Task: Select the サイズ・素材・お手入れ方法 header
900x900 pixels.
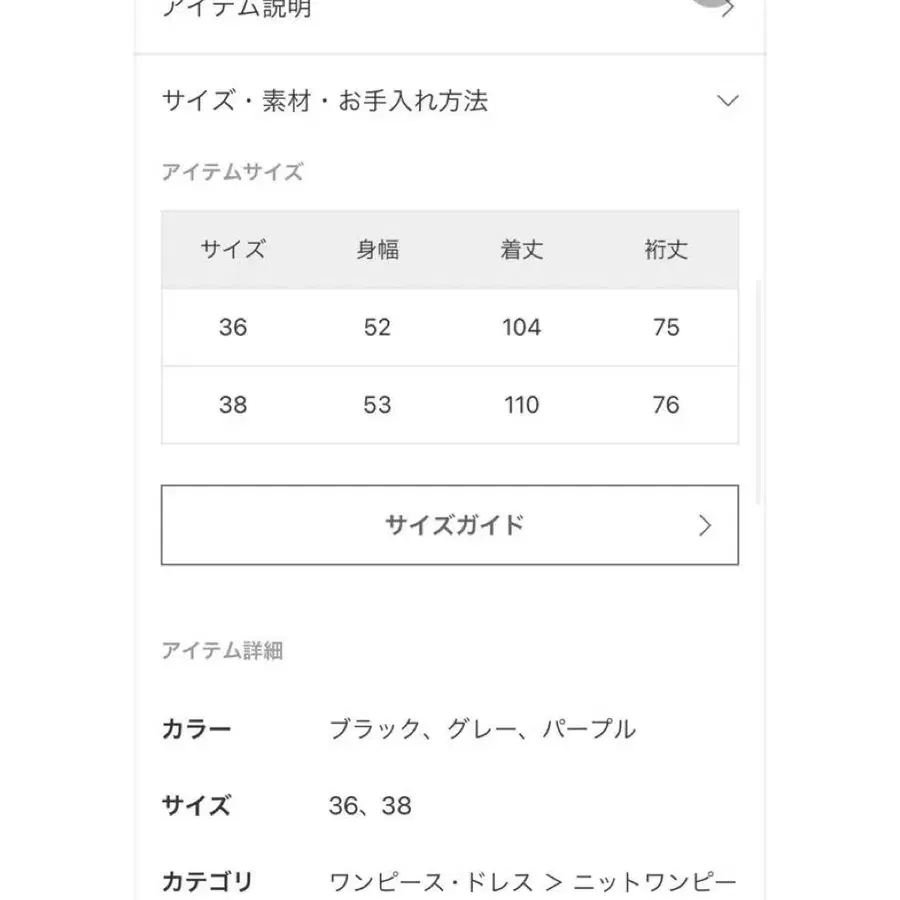Action: click(x=325, y=100)
